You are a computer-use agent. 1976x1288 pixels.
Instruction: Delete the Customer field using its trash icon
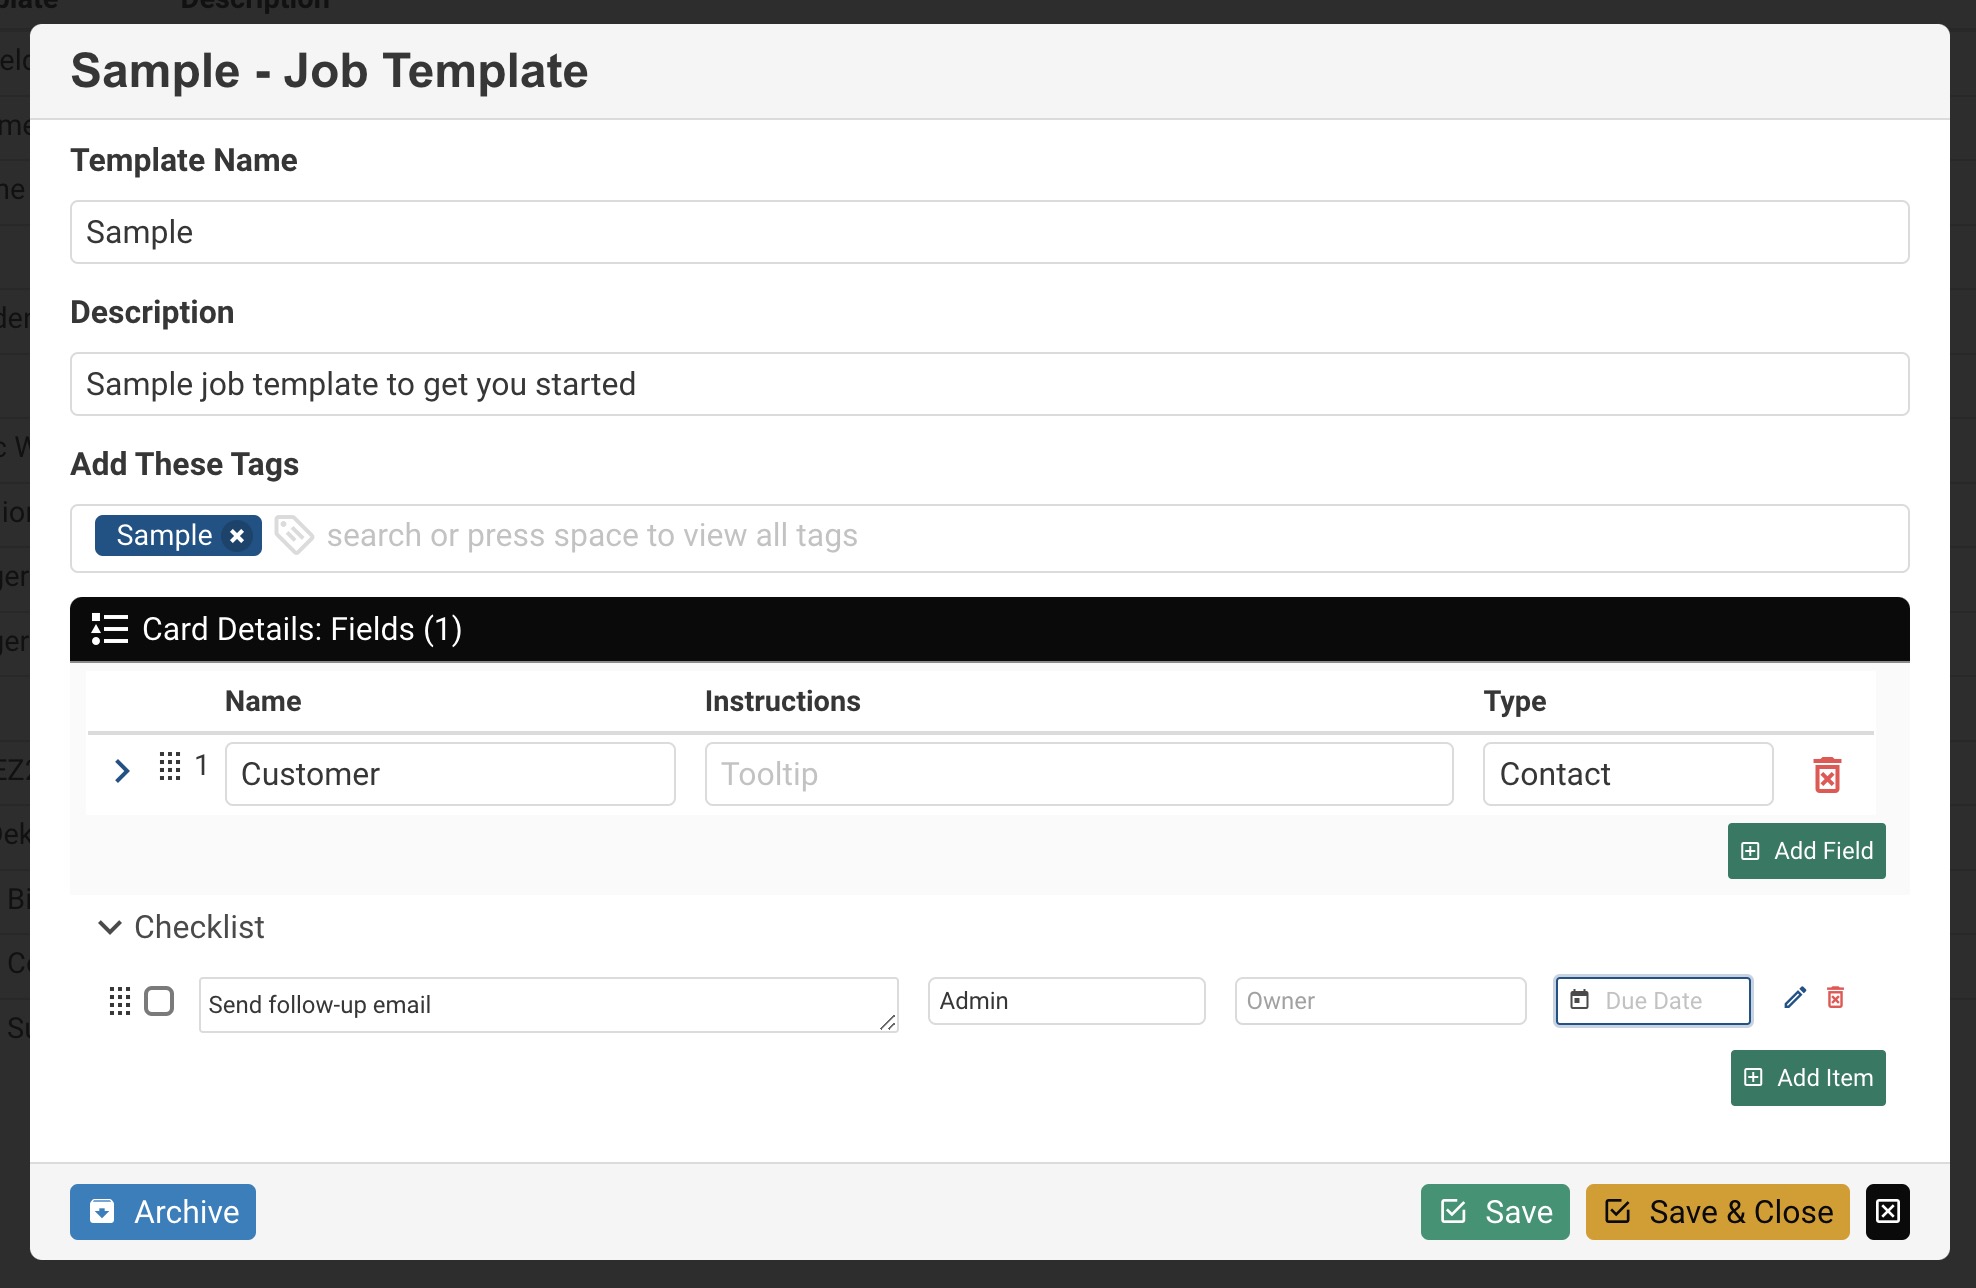tap(1828, 774)
